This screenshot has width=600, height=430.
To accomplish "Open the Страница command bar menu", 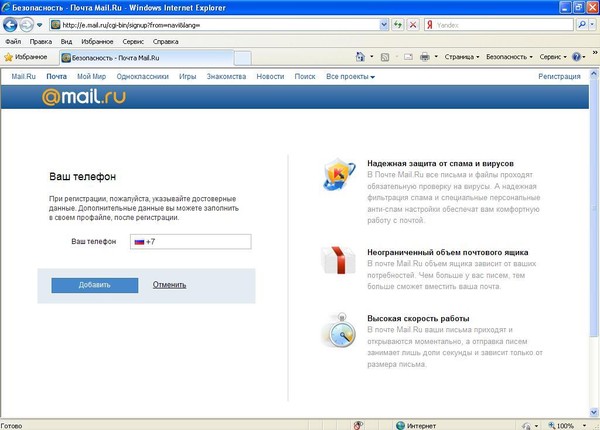I will (462, 57).
